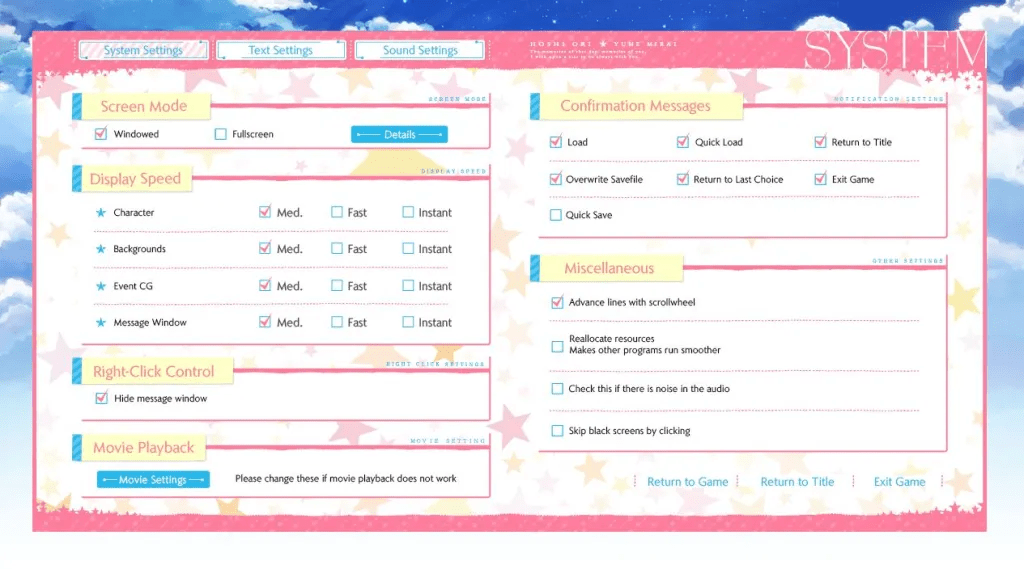Set Character speed to Fast

pyautogui.click(x=337, y=212)
